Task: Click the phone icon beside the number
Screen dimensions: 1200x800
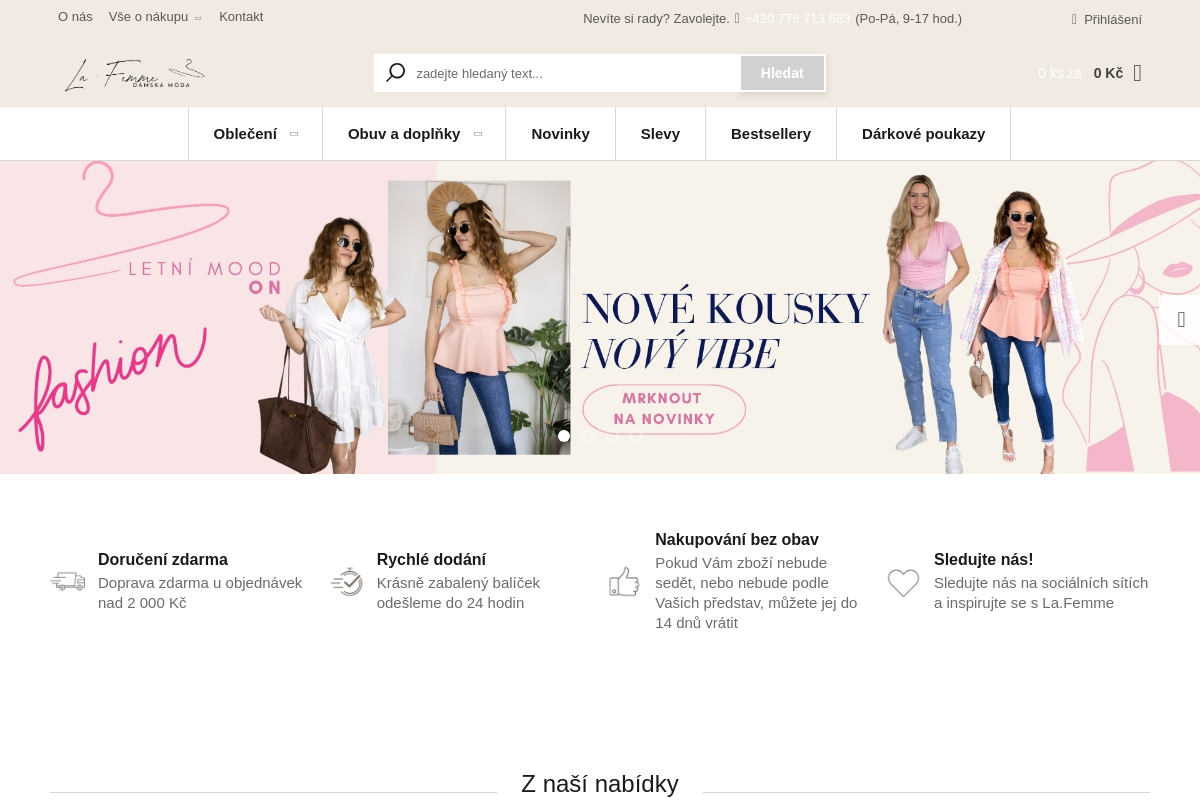Action: pyautogui.click(x=737, y=18)
